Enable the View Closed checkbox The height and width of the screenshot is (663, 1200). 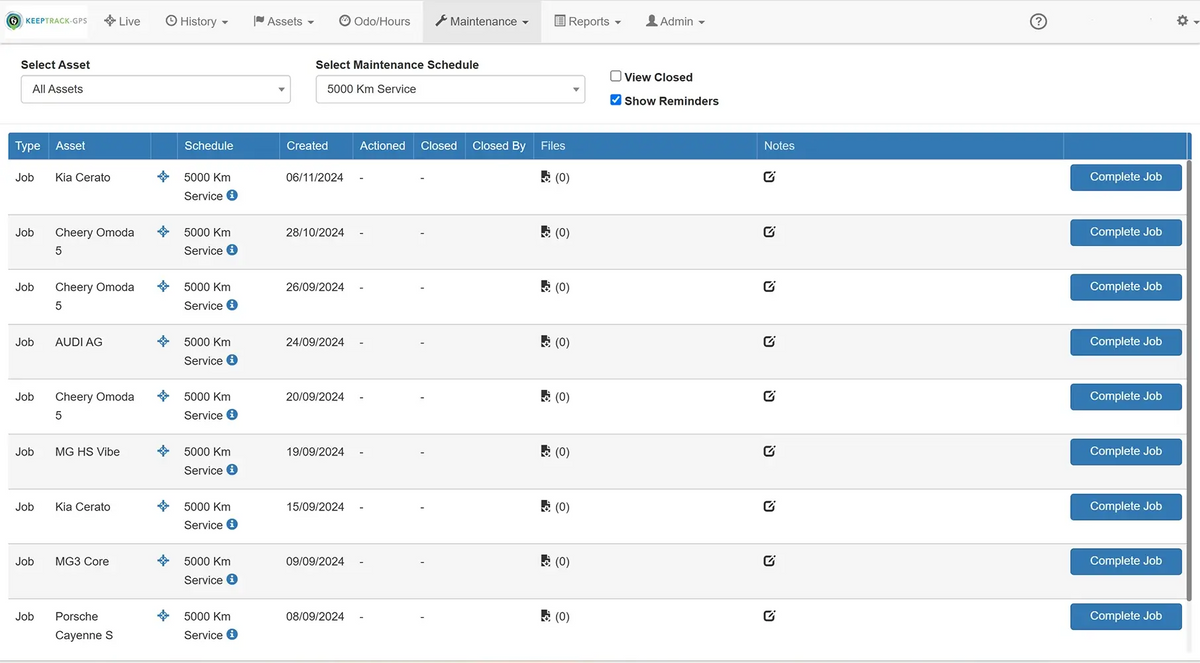tap(616, 76)
